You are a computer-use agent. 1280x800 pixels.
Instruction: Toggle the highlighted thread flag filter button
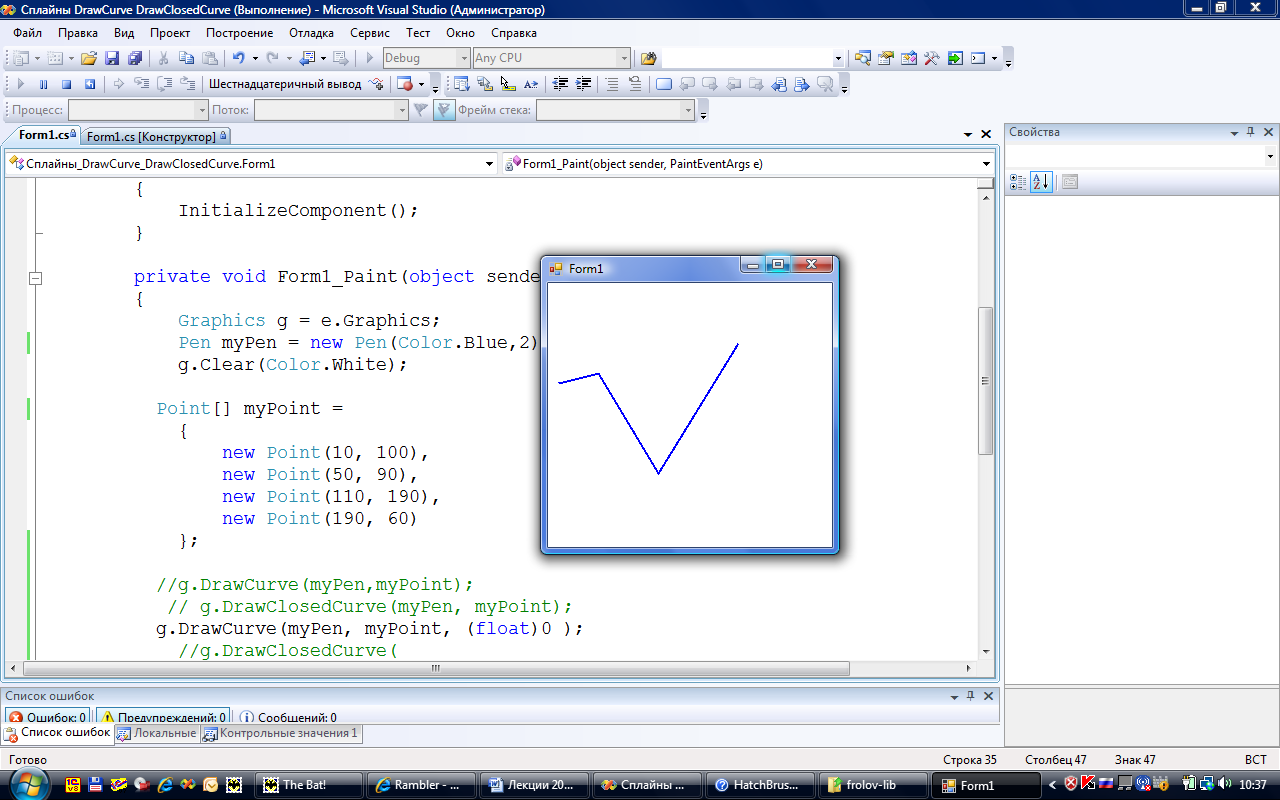click(x=445, y=110)
